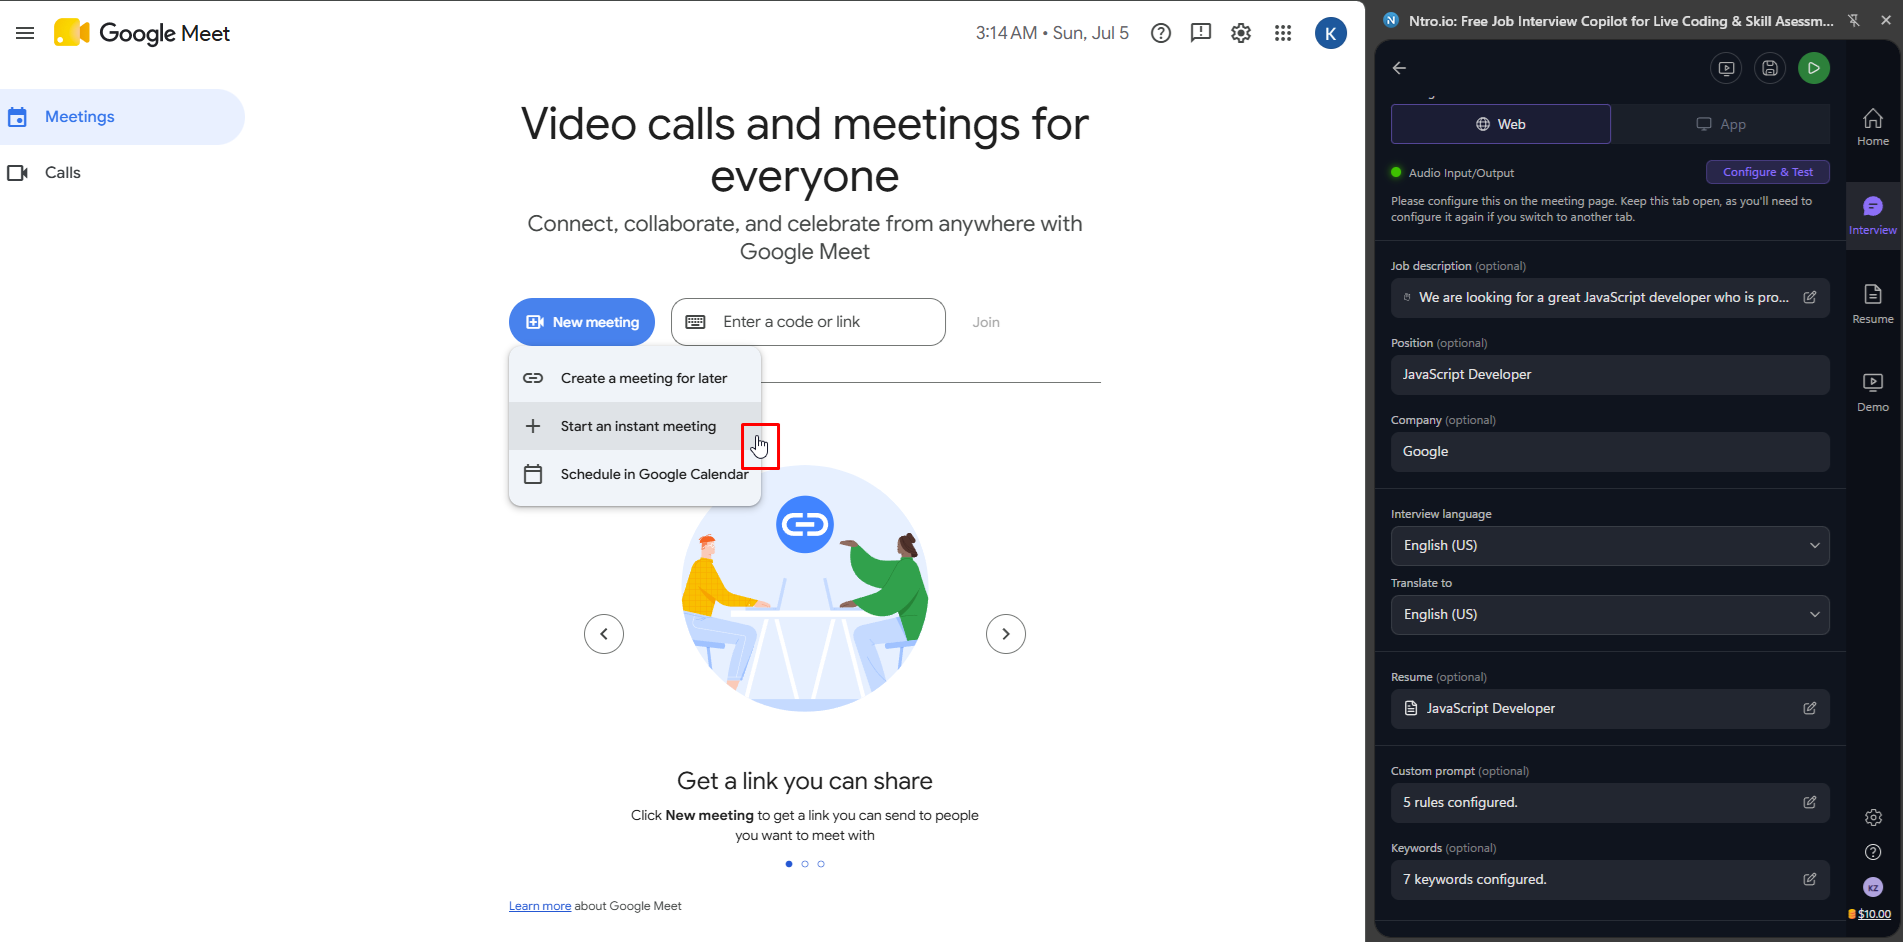
Task: Open the Google Meet main menu hamburger
Action: coord(25,33)
